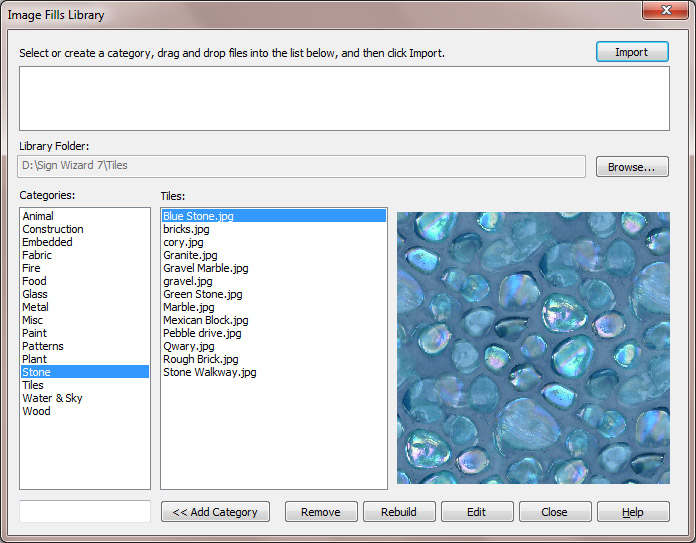Close the window with the X button
This screenshot has width=696, height=543.
pos(665,10)
